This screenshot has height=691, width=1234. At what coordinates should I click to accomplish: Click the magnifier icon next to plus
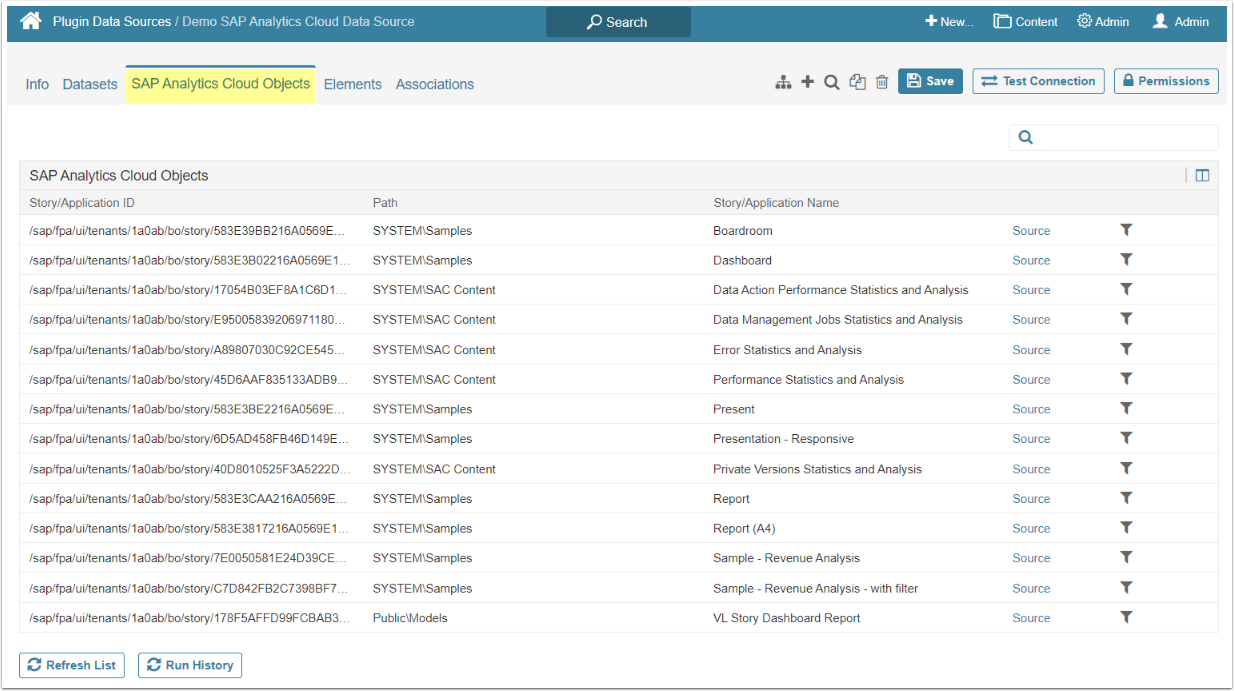pyautogui.click(x=831, y=82)
